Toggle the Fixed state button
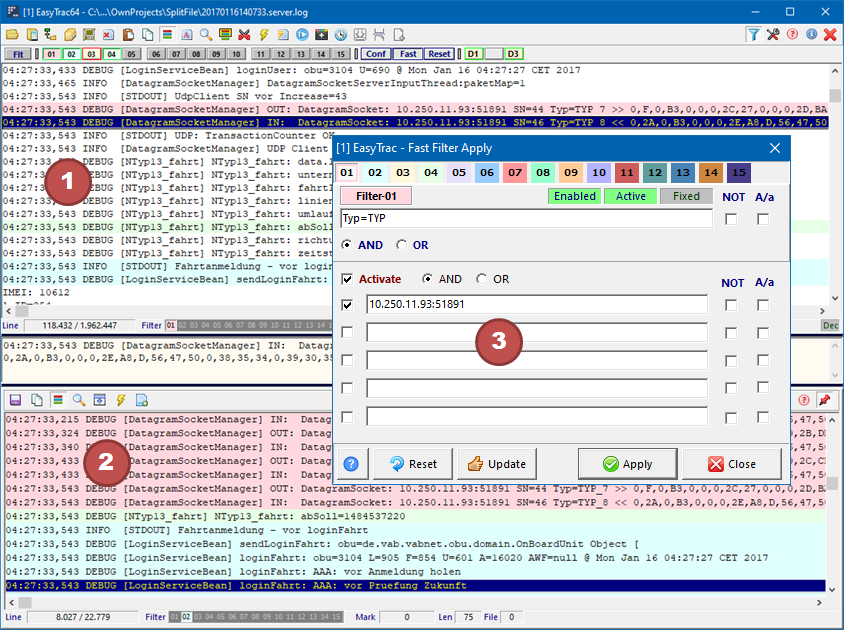Viewport: 844px width, 630px height. coord(686,196)
